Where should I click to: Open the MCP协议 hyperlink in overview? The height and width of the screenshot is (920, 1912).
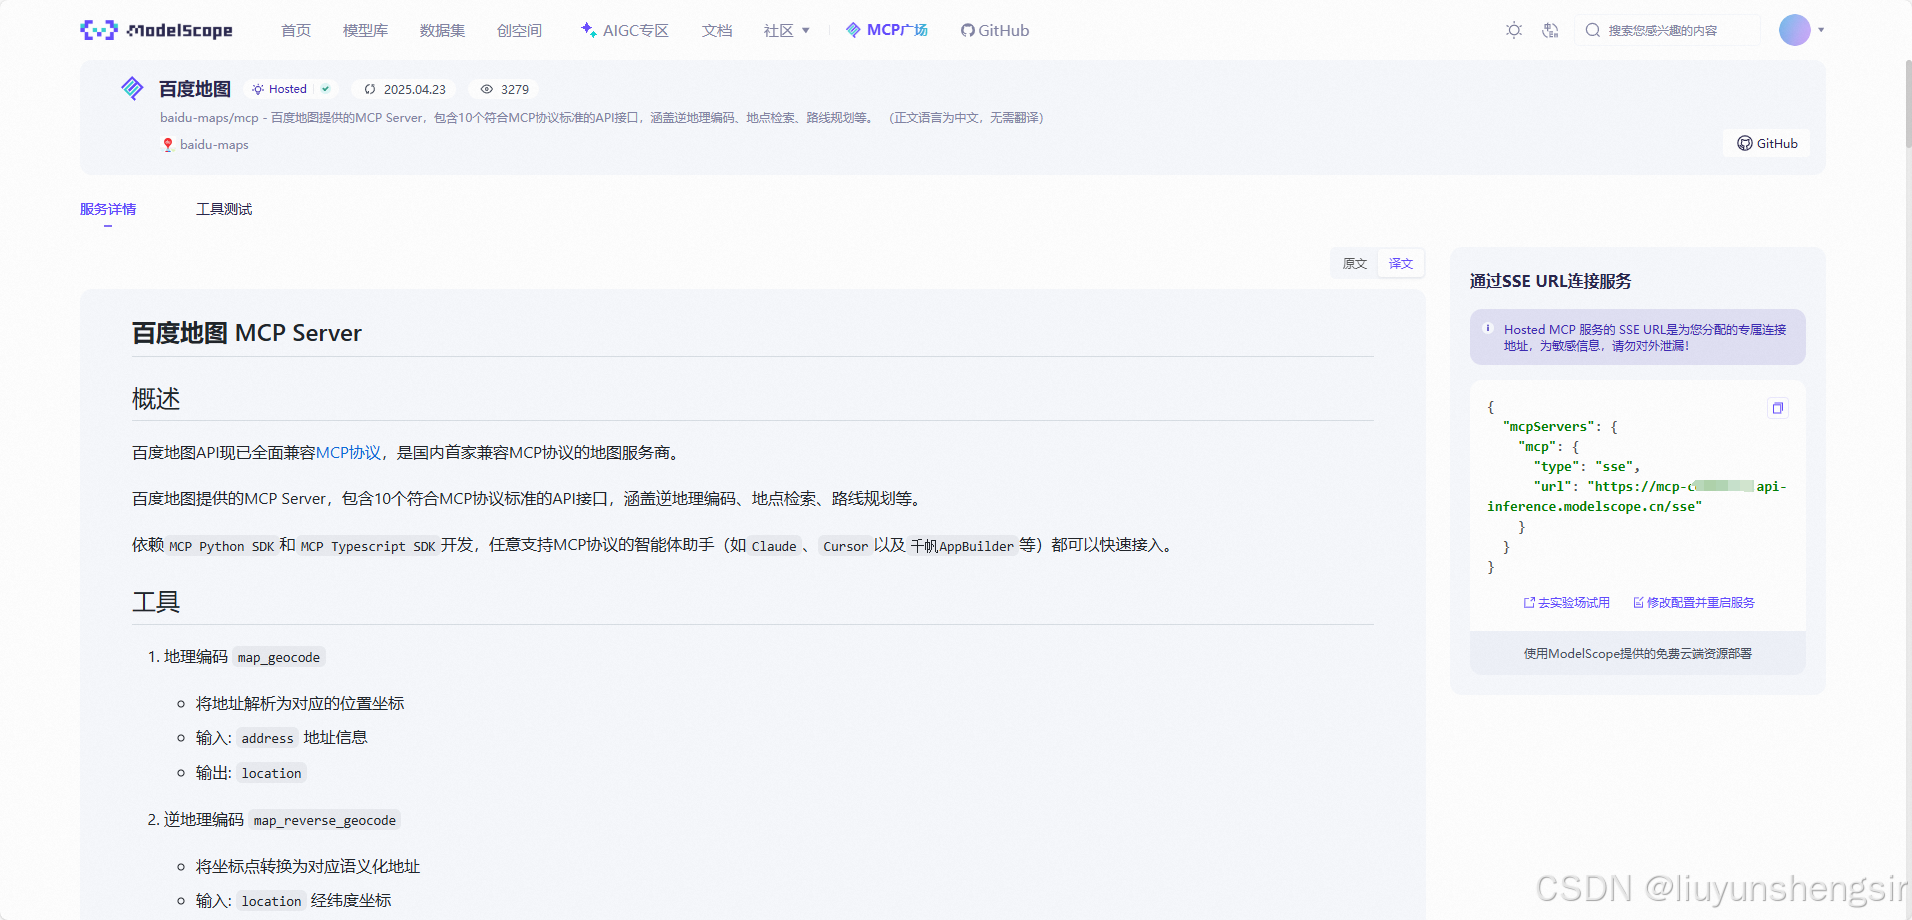click(x=348, y=453)
